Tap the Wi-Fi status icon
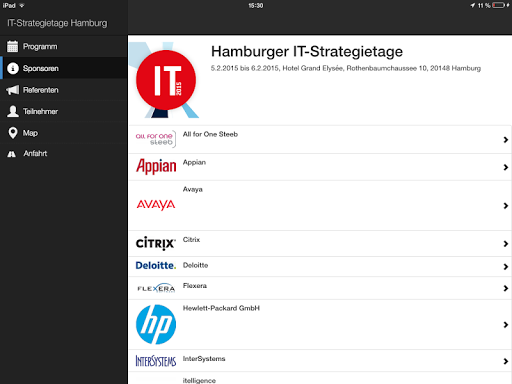The height and width of the screenshot is (384, 512). pos(22,5)
